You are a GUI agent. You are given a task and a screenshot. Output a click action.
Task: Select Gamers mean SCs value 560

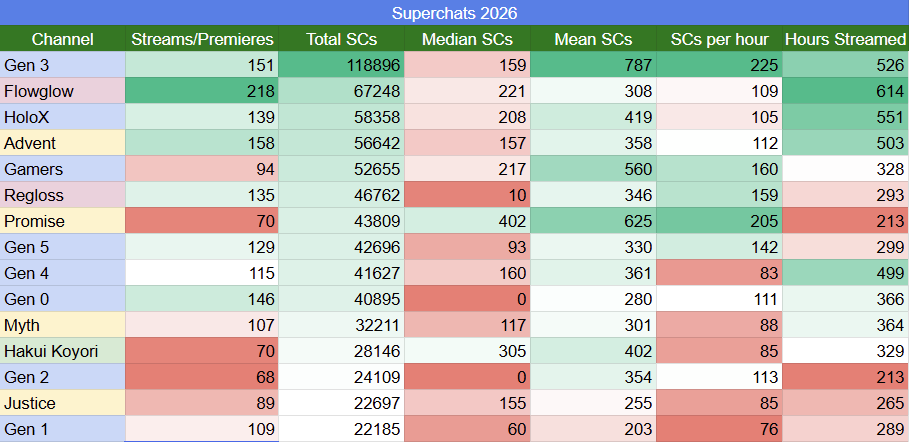[x=593, y=169]
